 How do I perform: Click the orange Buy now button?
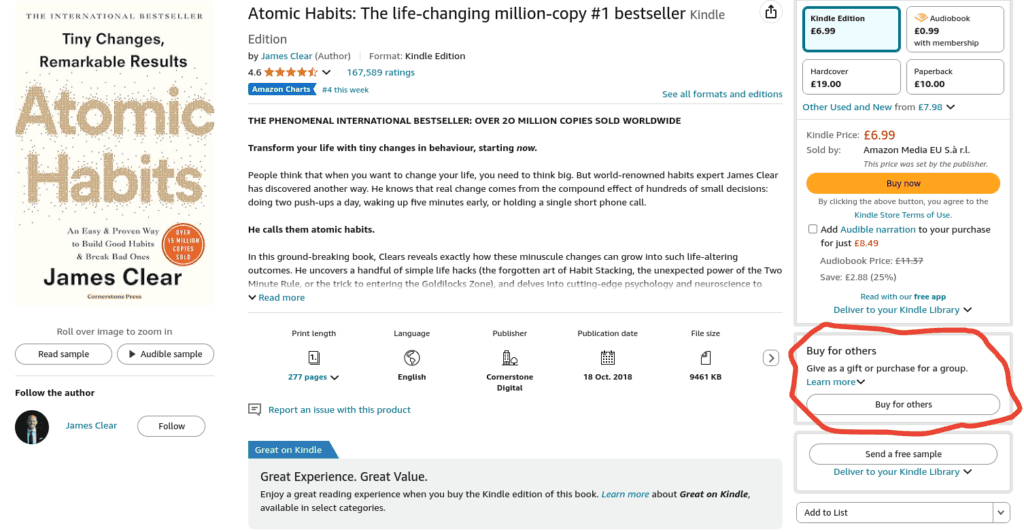pyautogui.click(x=903, y=183)
